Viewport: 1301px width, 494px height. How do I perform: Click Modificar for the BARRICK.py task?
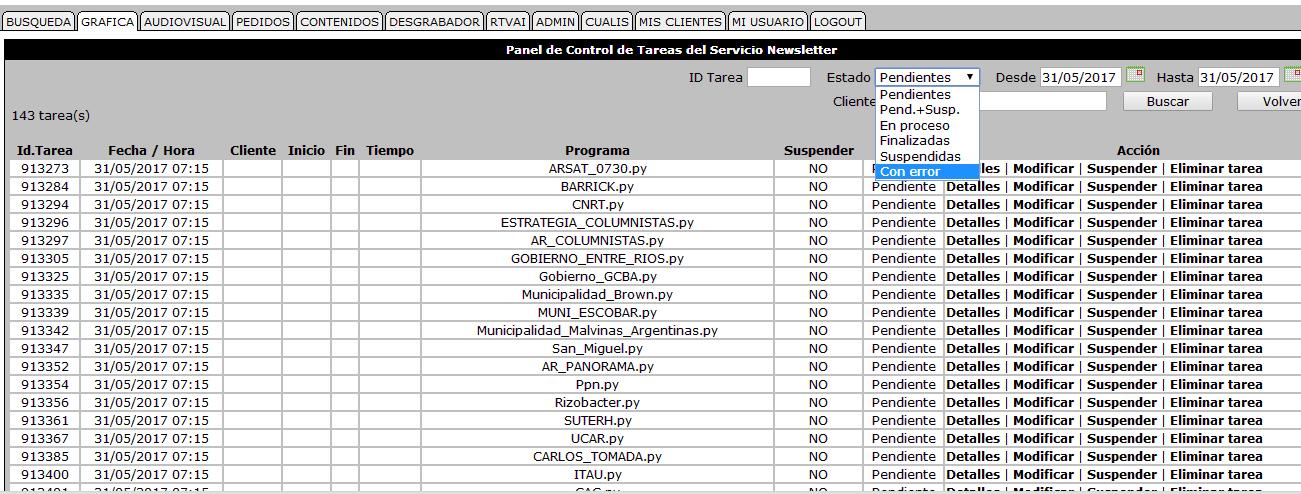(x=1043, y=187)
